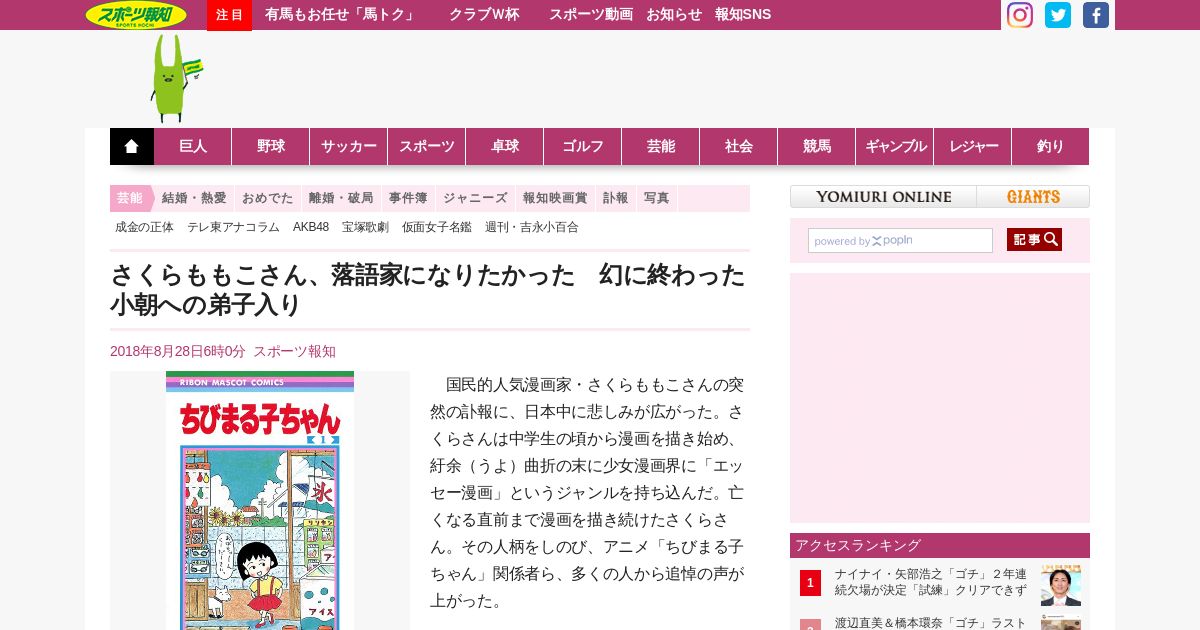The height and width of the screenshot is (630, 1200).
Task: Open the ギャンブル navigation tab
Action: (x=895, y=147)
